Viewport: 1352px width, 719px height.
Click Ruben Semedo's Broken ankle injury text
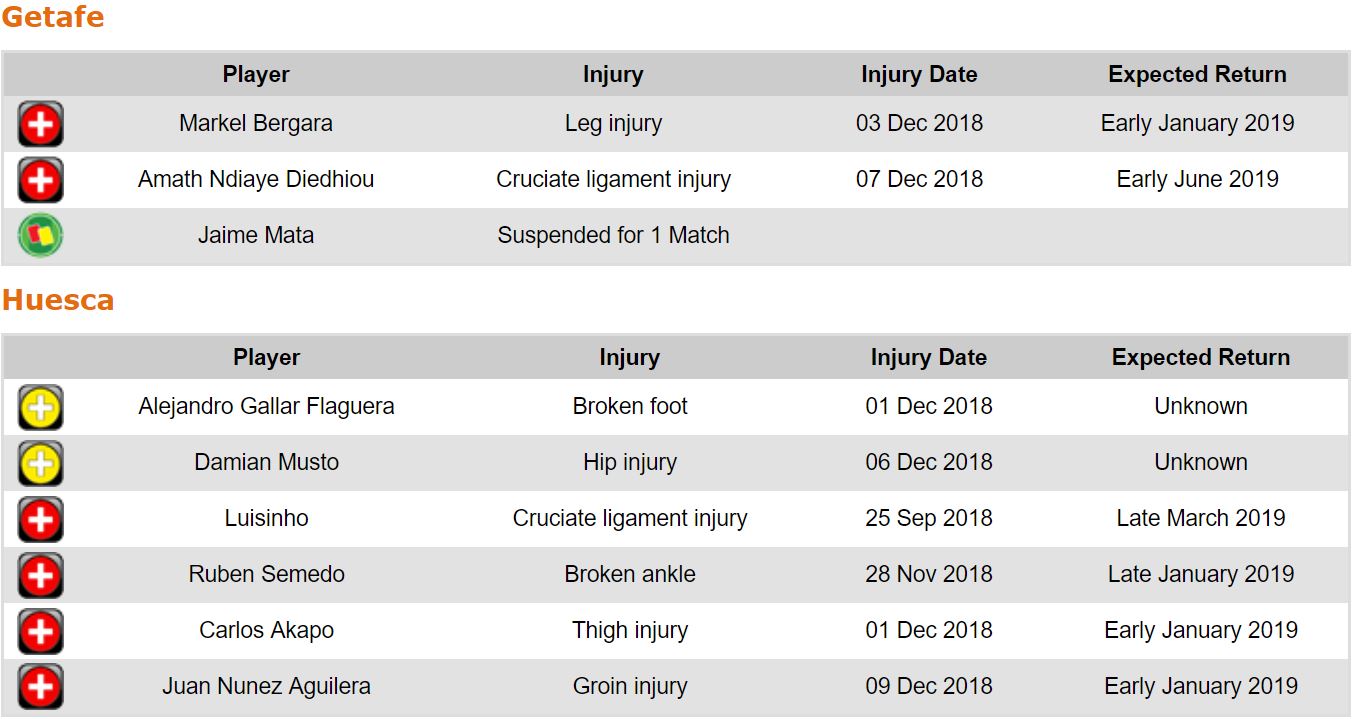(x=630, y=574)
